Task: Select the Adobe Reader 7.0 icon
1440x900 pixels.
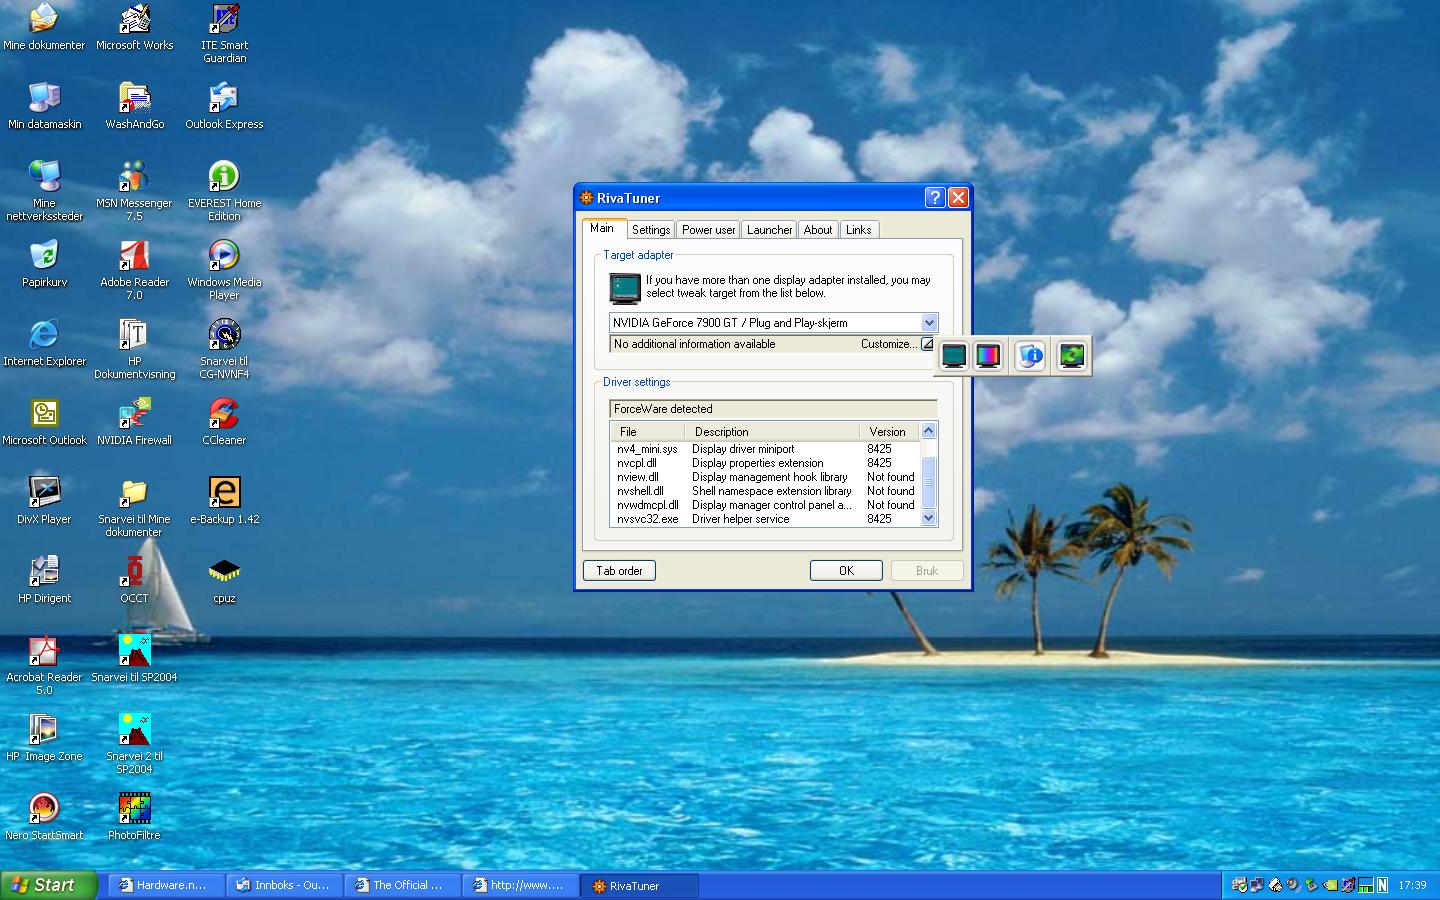Action: [x=134, y=270]
